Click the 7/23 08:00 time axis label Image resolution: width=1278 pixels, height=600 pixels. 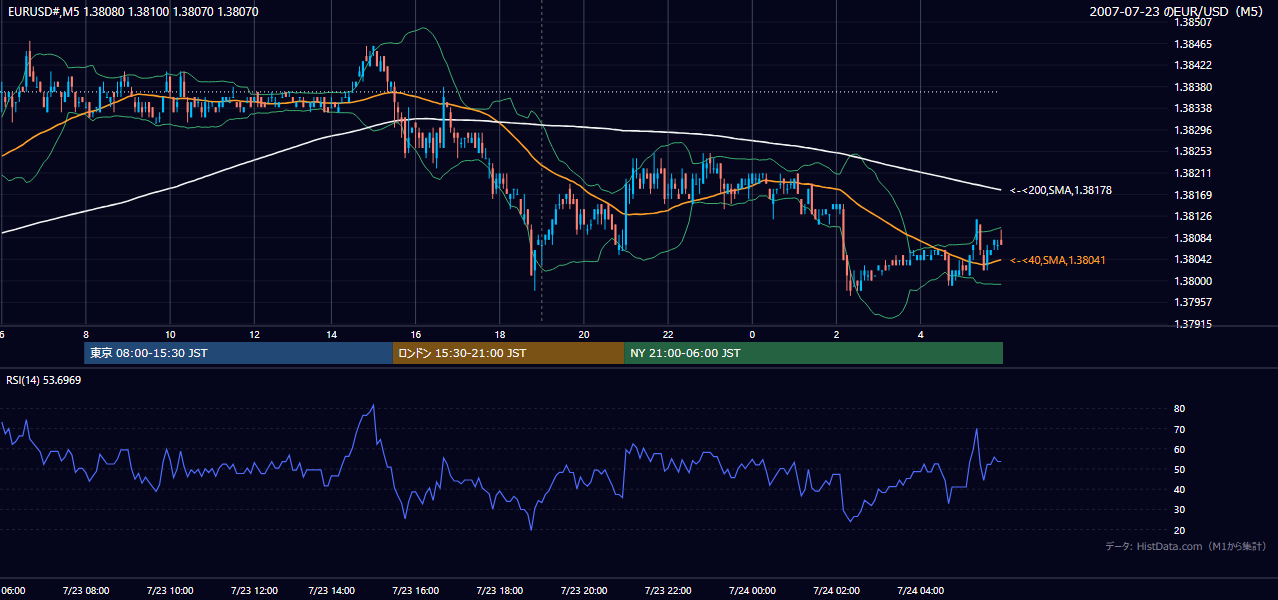[85, 591]
